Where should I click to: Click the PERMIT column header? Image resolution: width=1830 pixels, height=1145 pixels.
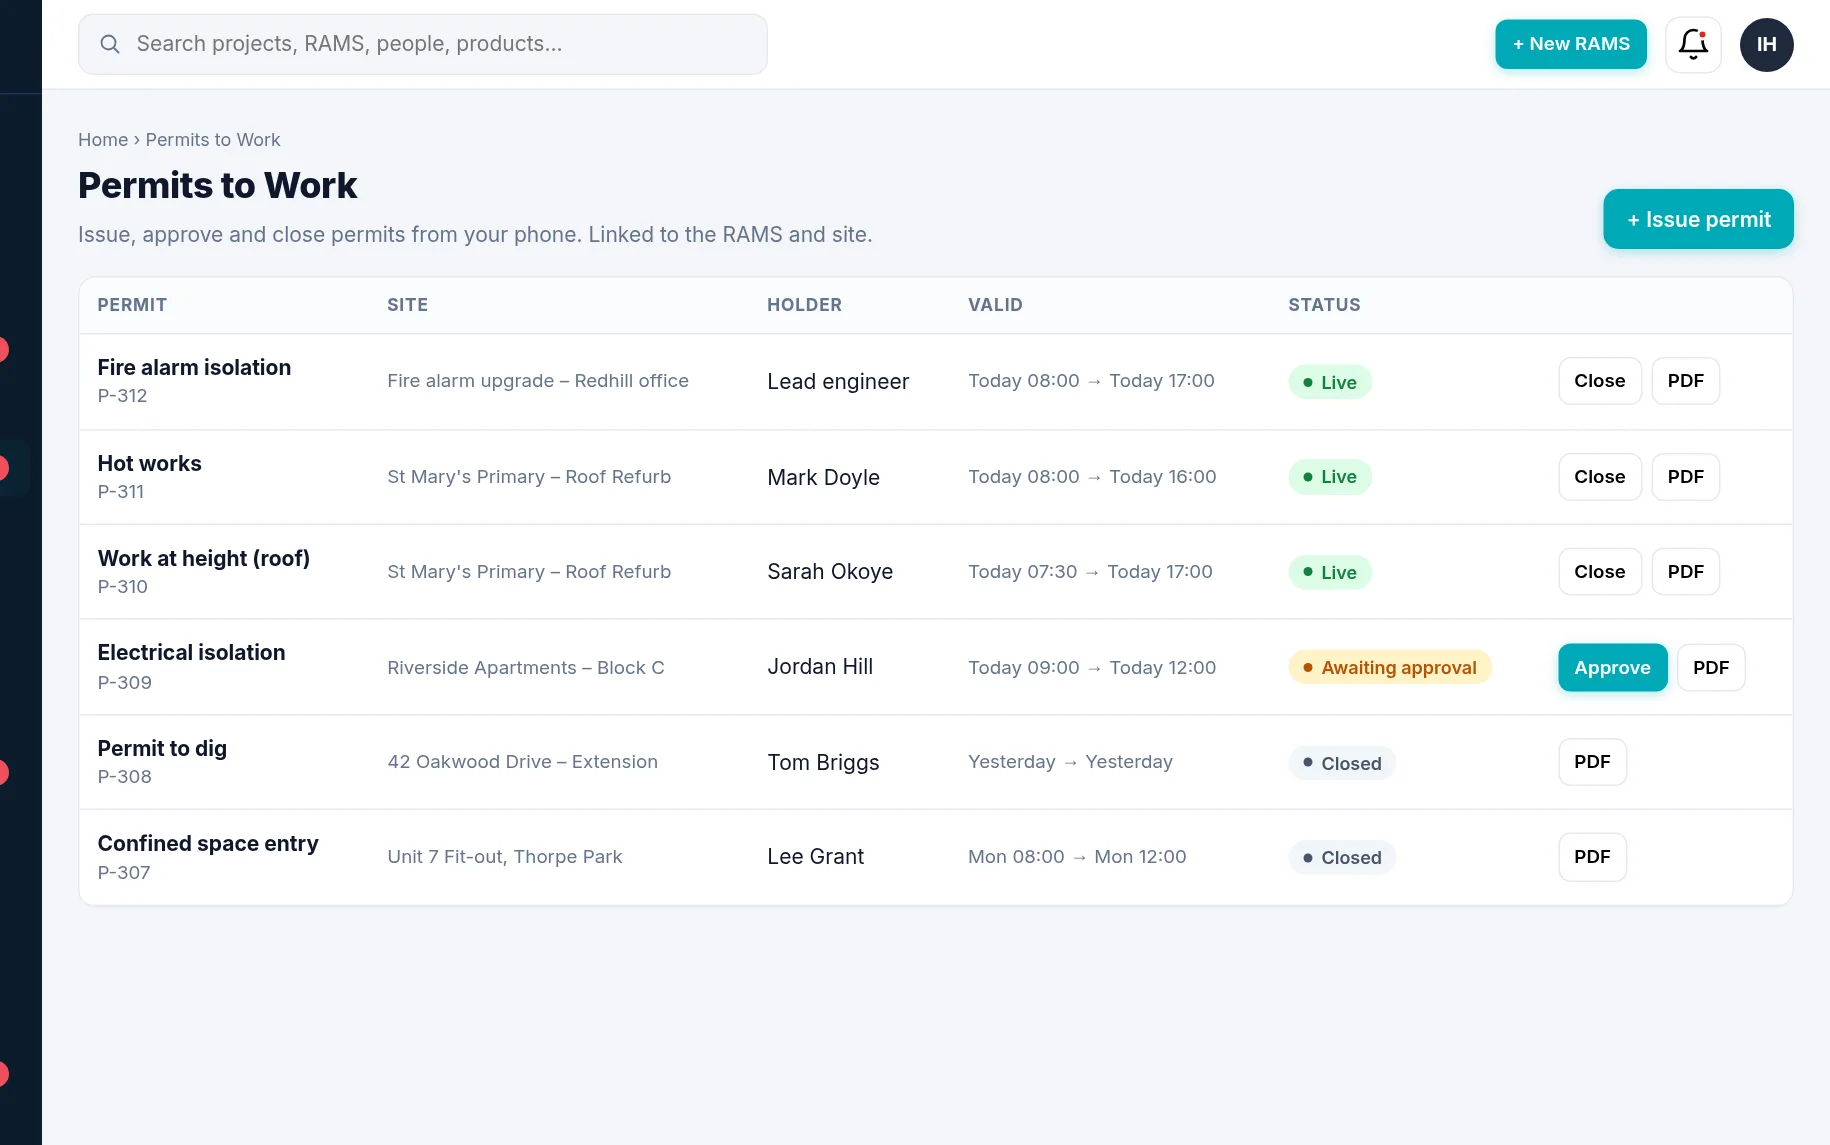pos(132,305)
